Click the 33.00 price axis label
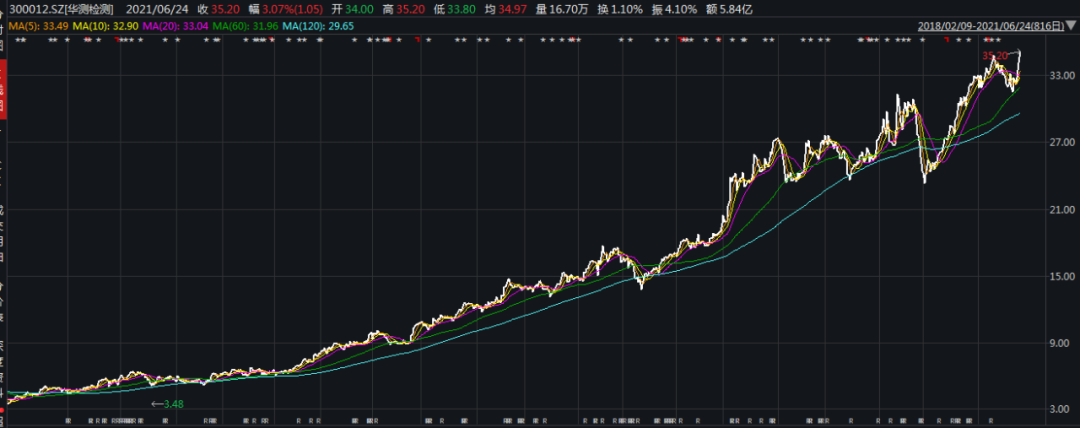 tap(1061, 75)
